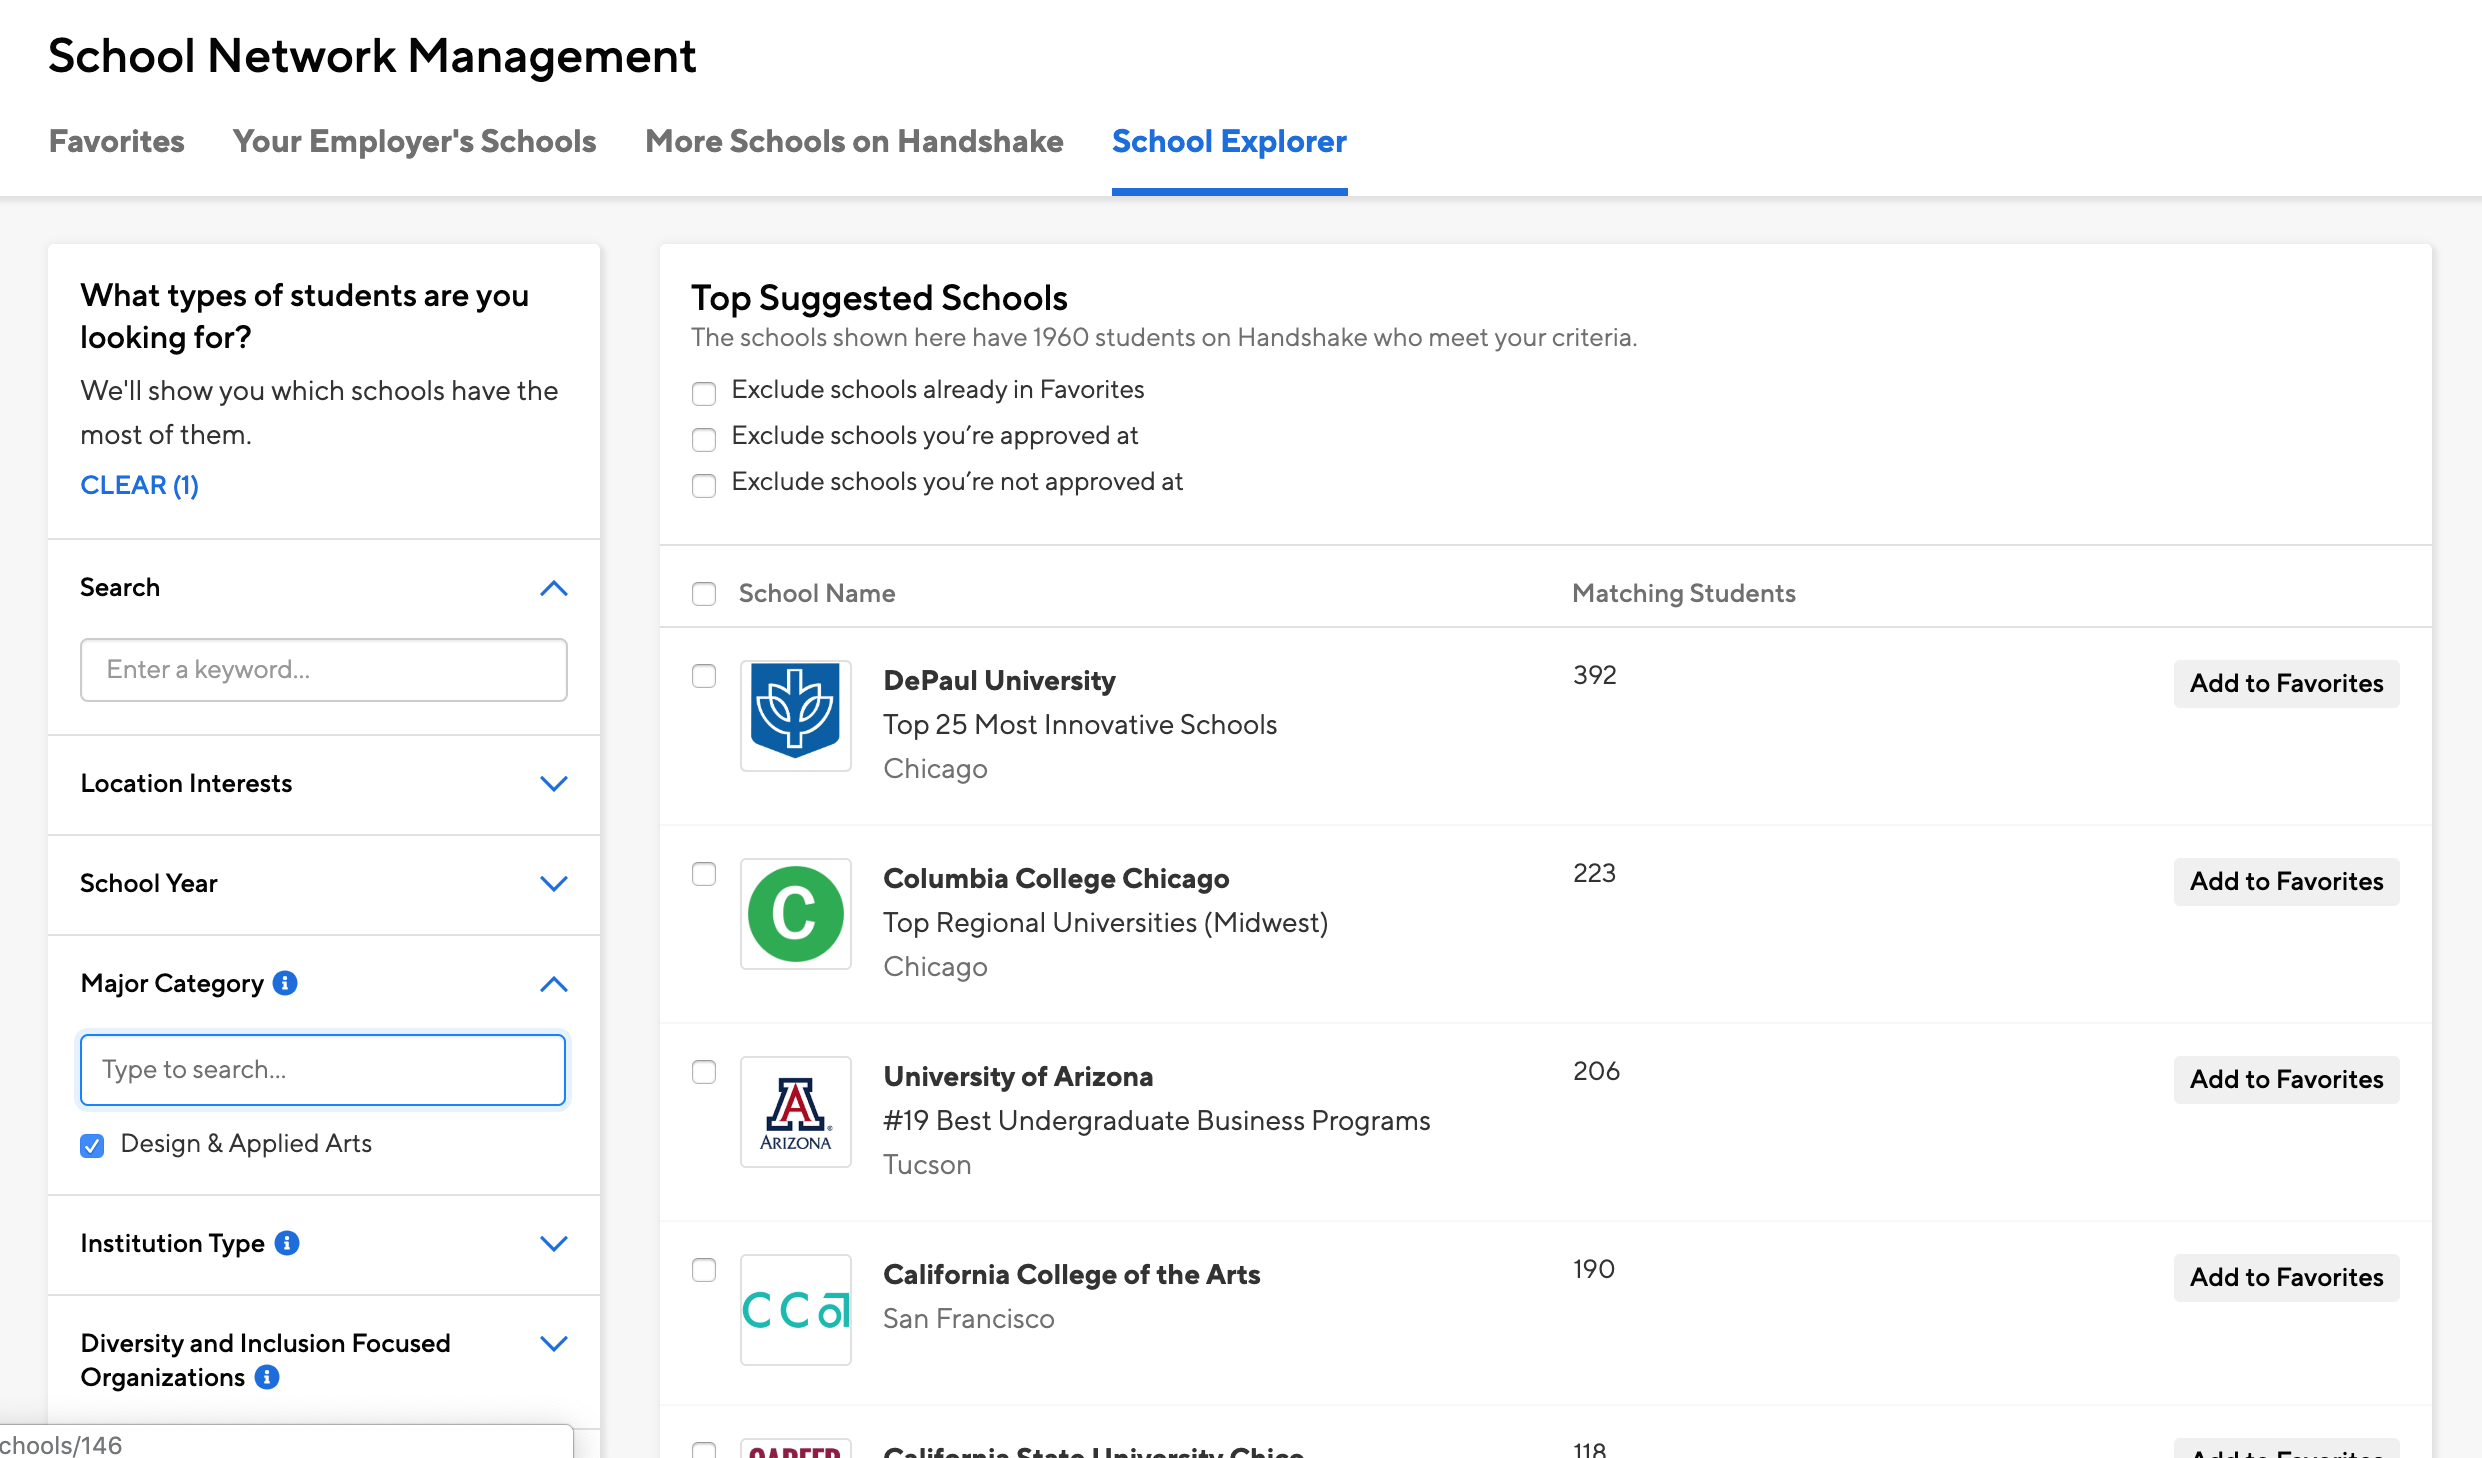Expand the School Year filter
The image size is (2482, 1458).
pyautogui.click(x=553, y=883)
